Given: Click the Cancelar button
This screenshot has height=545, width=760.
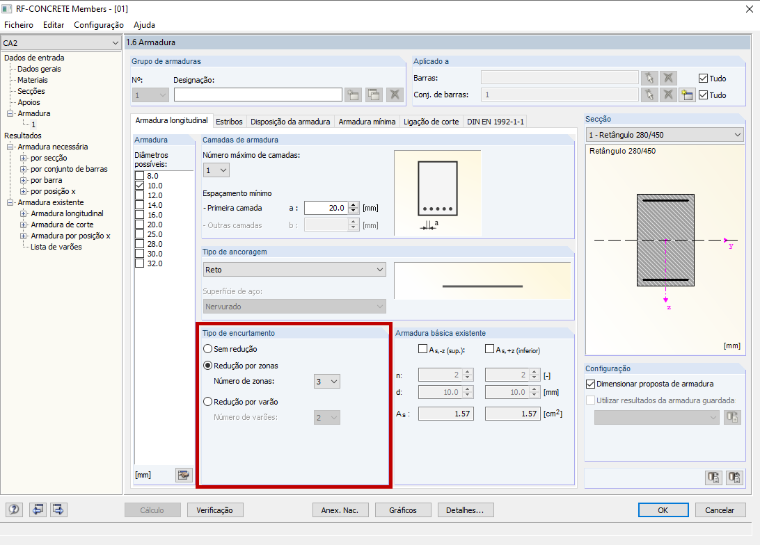Looking at the screenshot, I should click(x=720, y=510).
